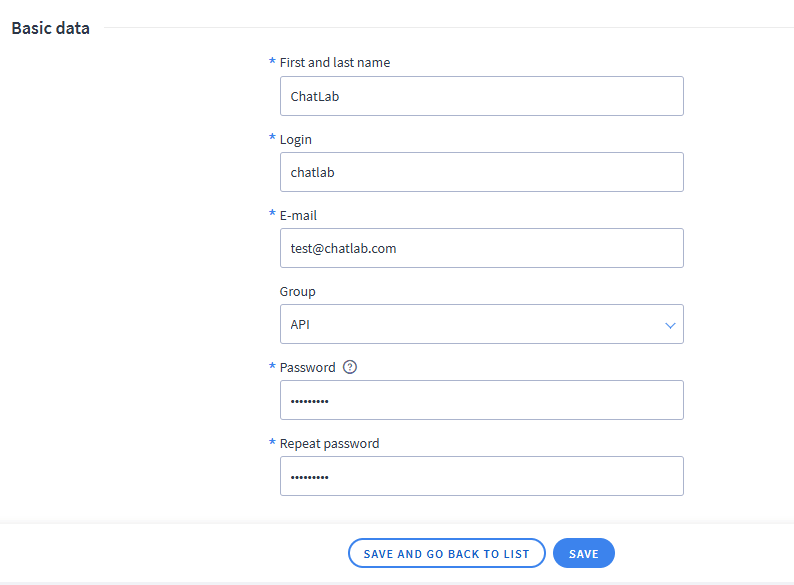Click into the Login input field
This screenshot has height=585, width=794.
coord(481,172)
